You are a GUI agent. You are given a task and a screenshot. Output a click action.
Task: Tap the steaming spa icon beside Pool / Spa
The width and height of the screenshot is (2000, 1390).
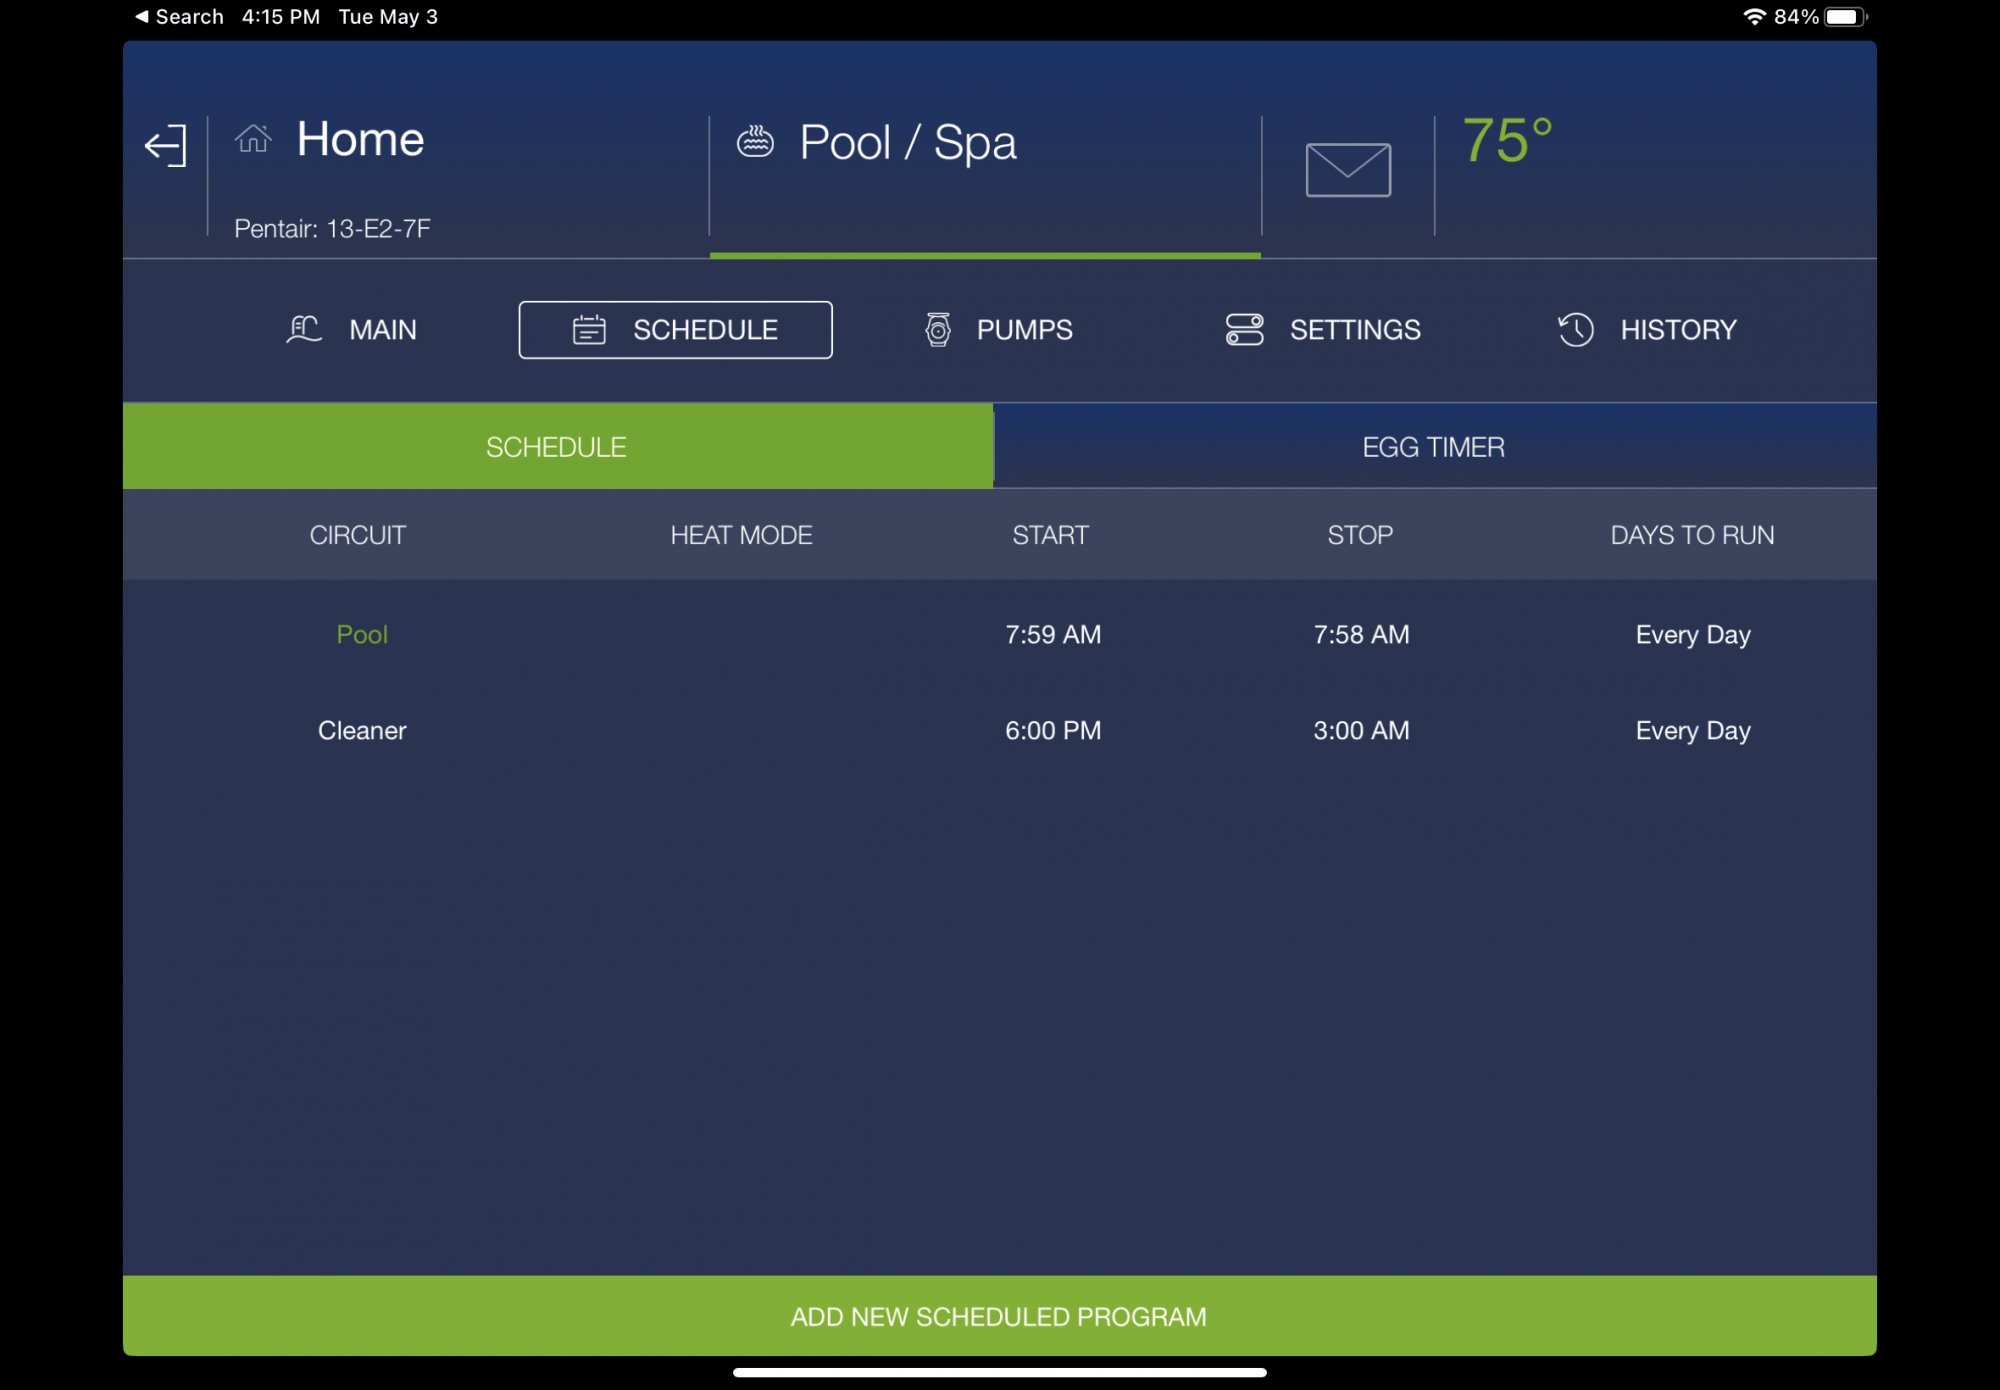[755, 141]
